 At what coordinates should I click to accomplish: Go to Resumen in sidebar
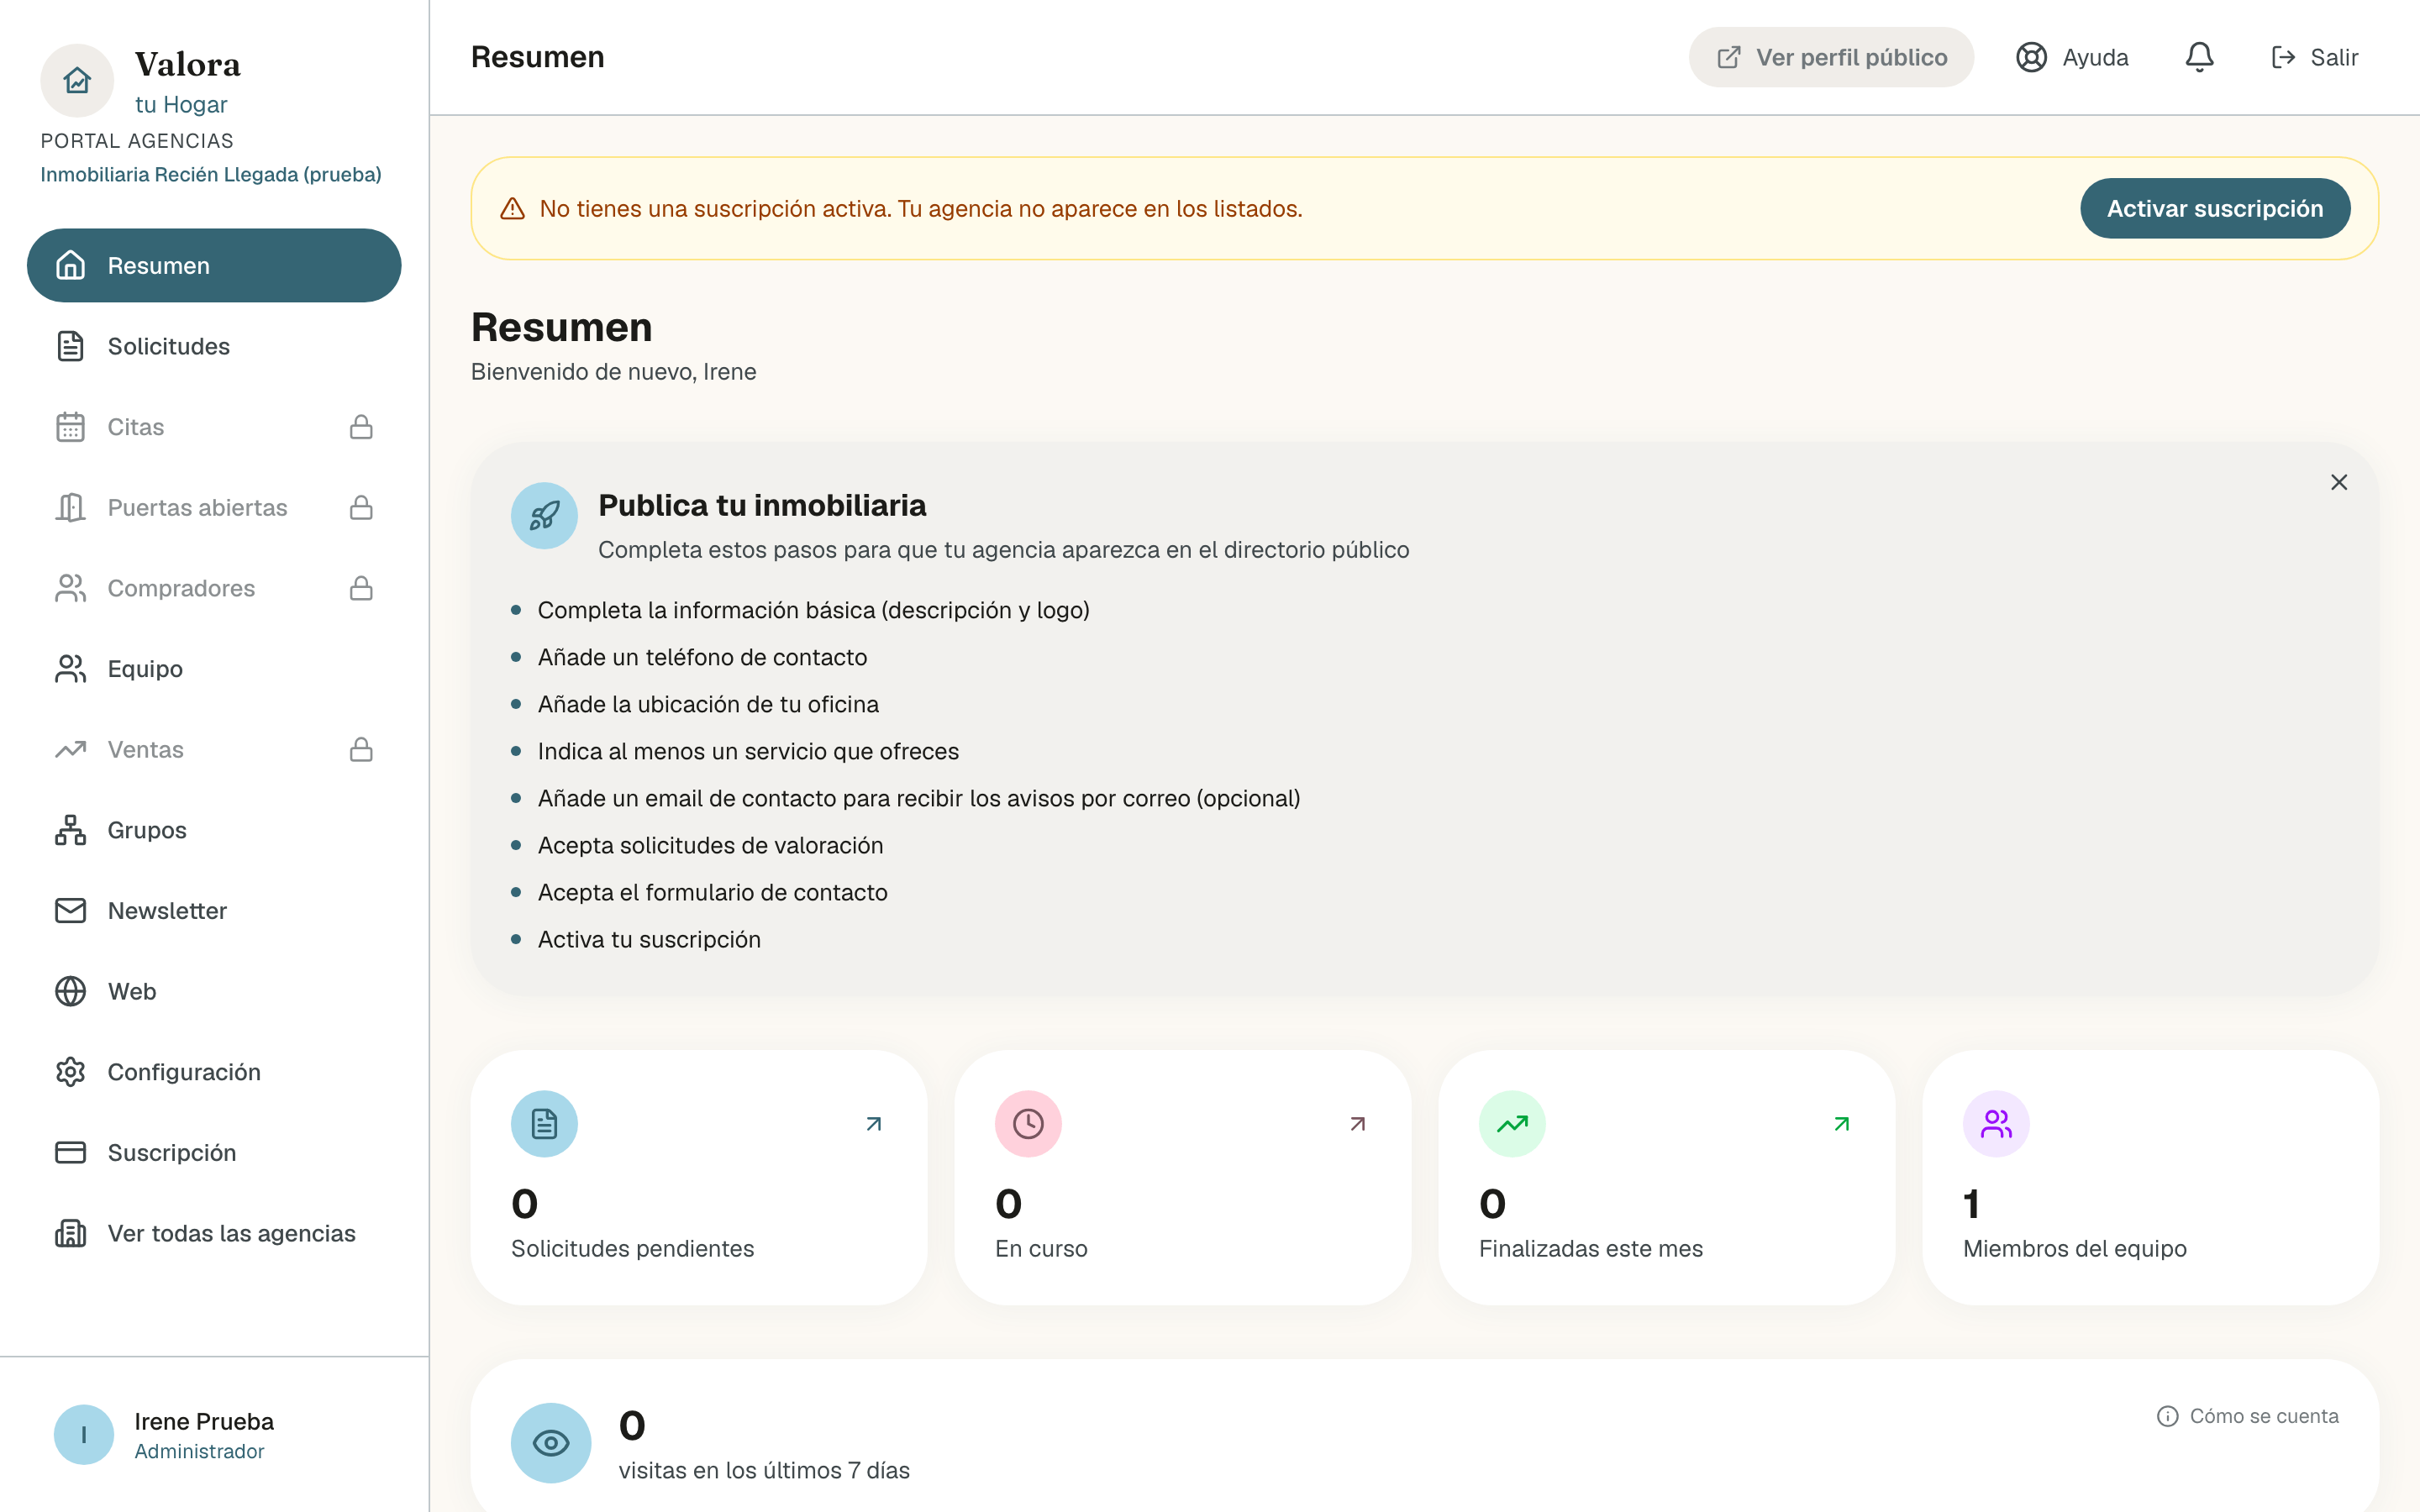pyautogui.click(x=214, y=265)
